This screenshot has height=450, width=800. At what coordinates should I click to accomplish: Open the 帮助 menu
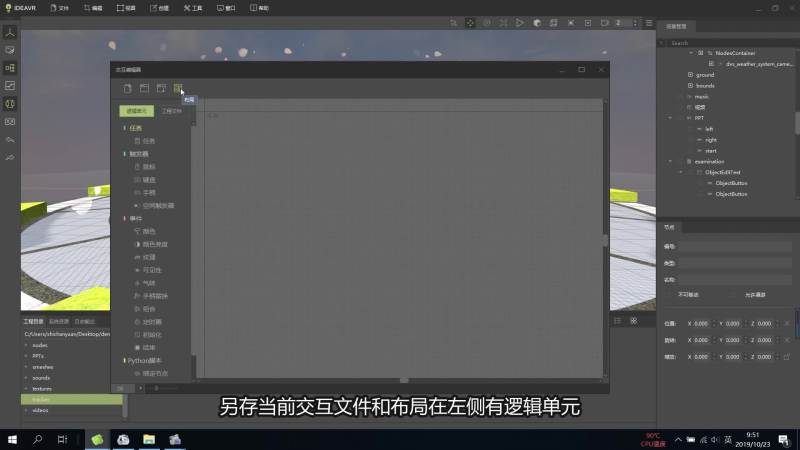pos(260,8)
